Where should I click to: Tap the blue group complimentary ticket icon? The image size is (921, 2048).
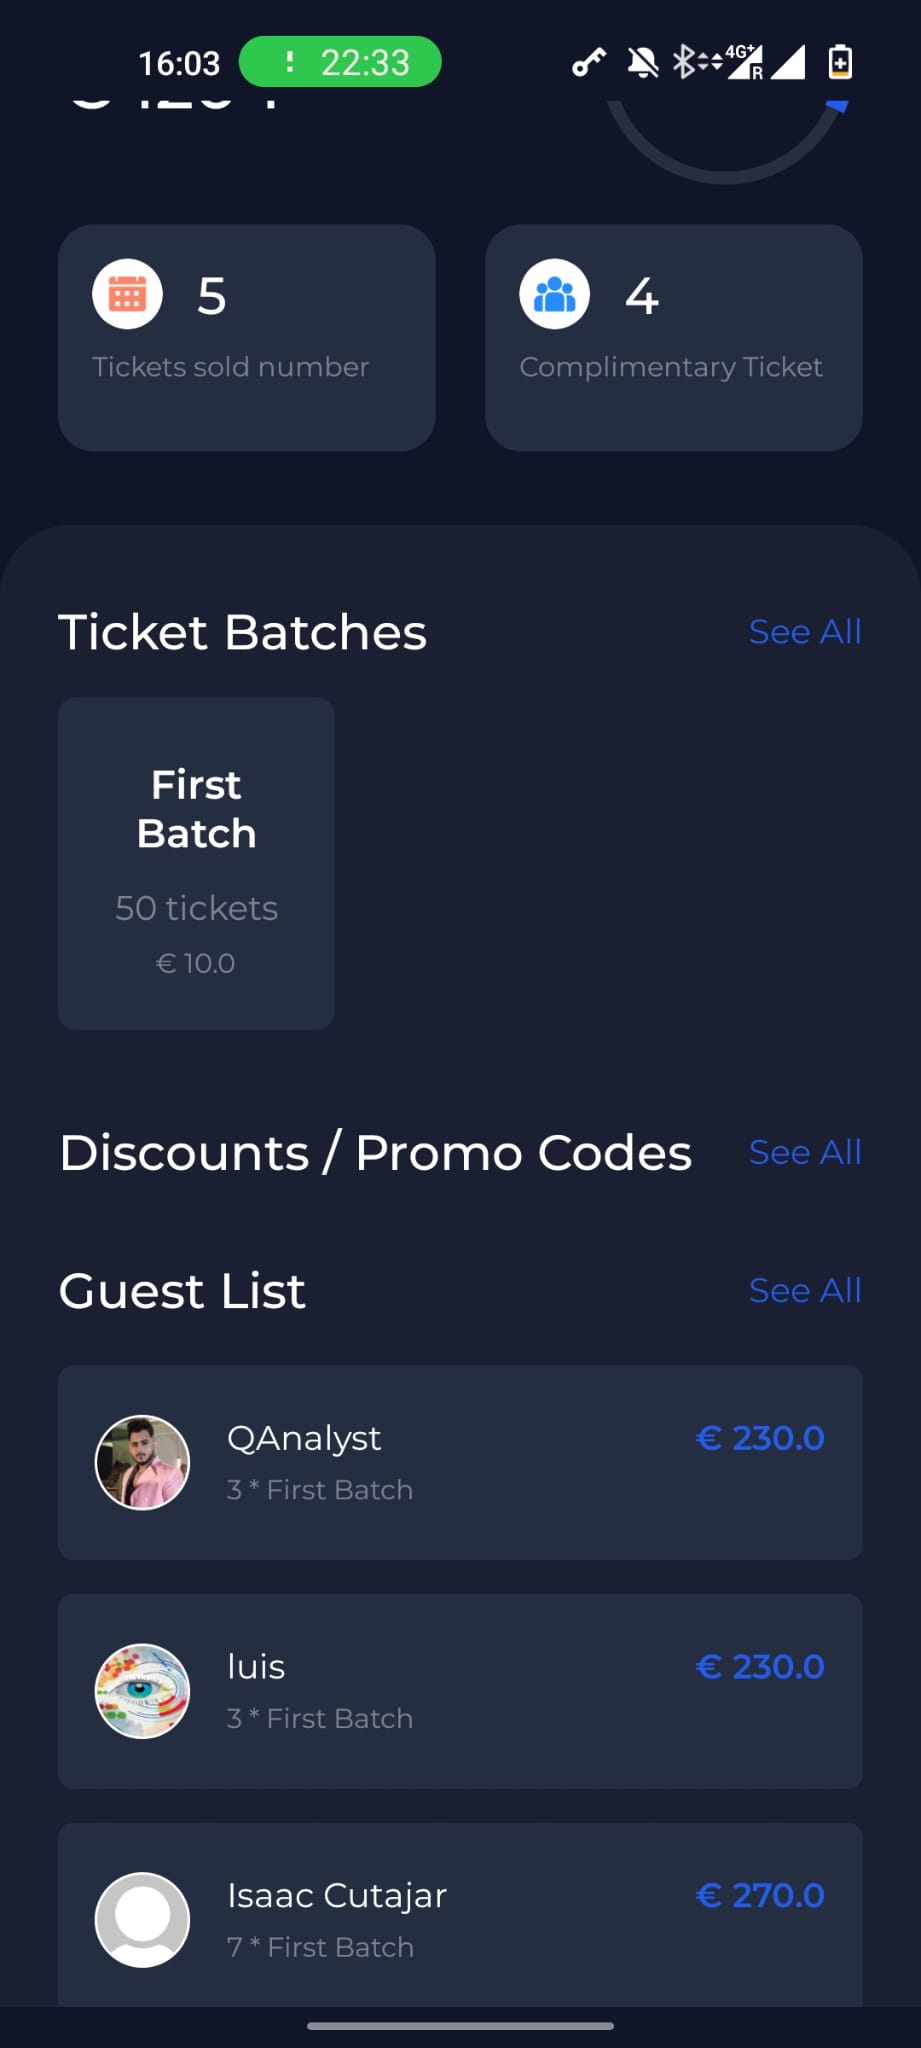tap(554, 295)
